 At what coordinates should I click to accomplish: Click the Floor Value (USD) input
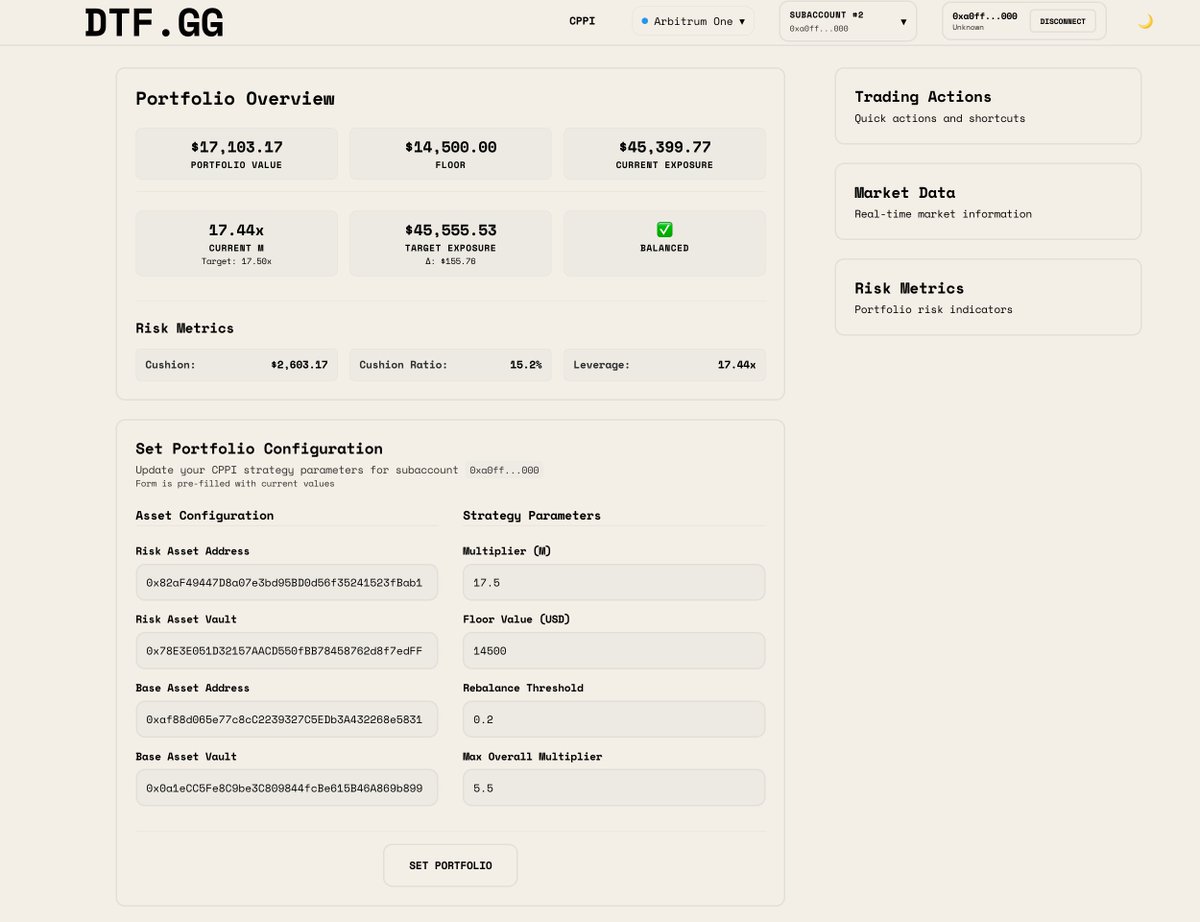(614, 651)
